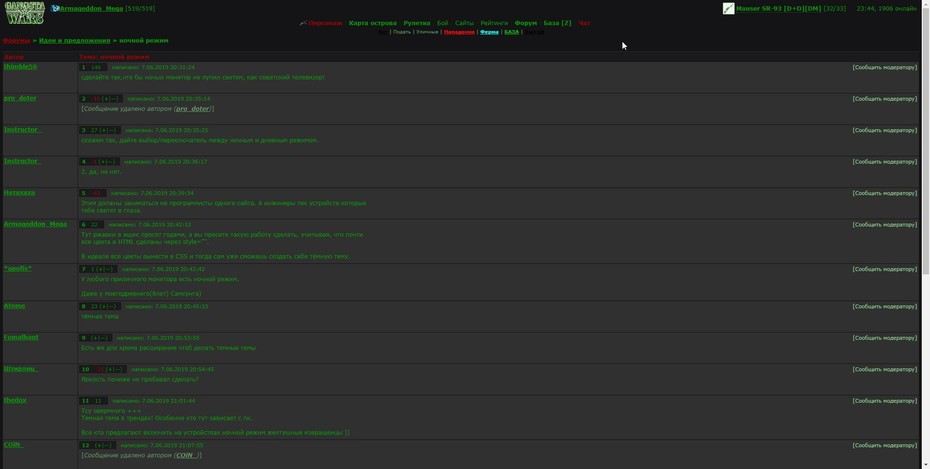Click the icon beside Armageddon_Mega username
Viewport: 930px width, 469px height.
[x=55, y=8]
